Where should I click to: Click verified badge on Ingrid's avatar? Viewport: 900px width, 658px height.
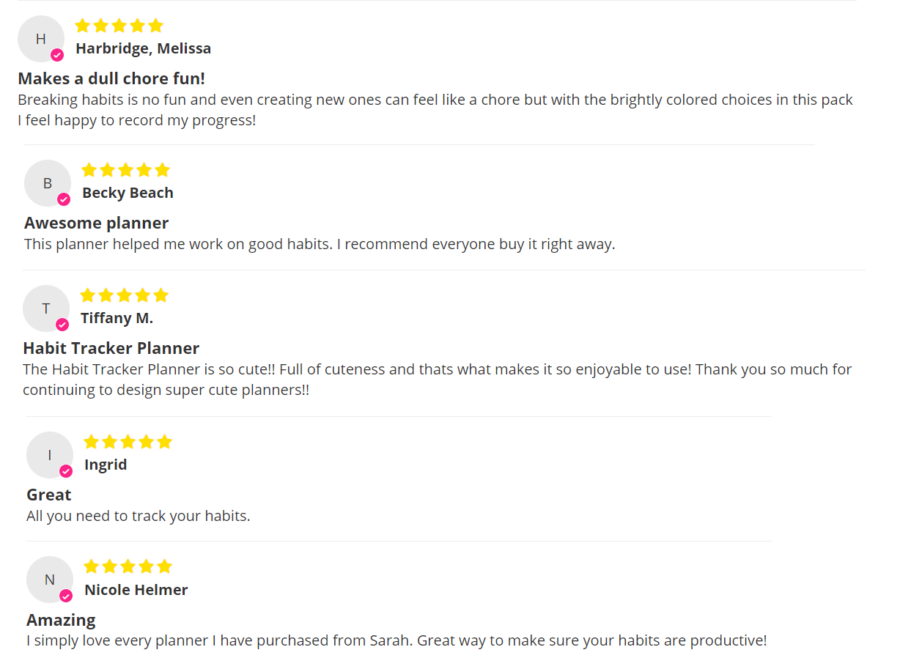point(66,471)
